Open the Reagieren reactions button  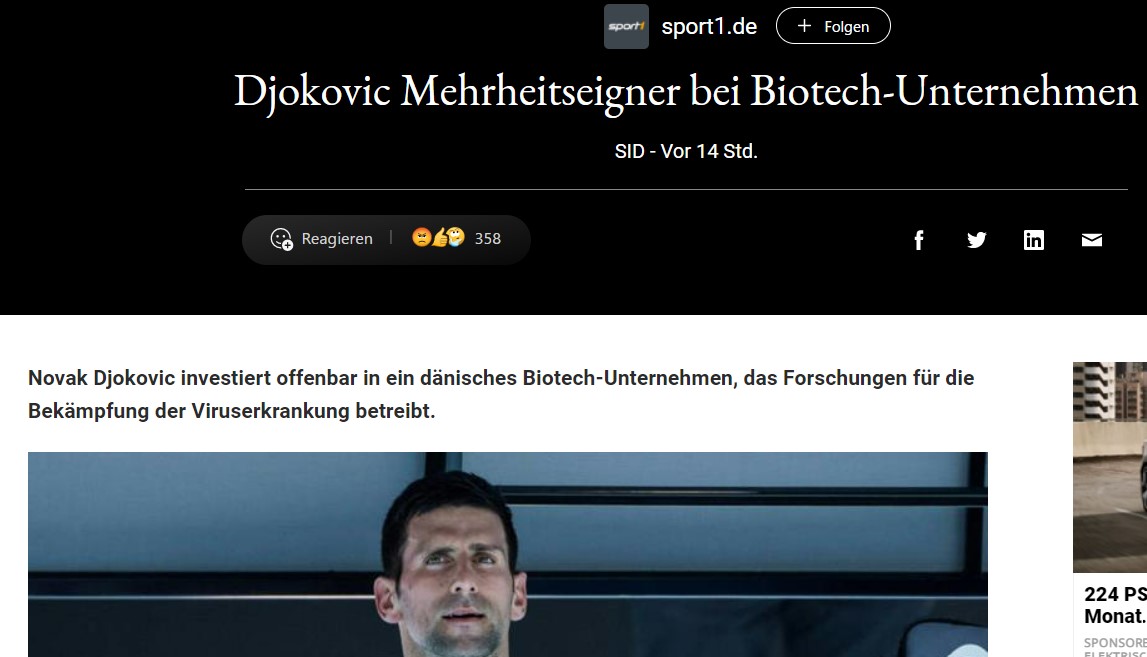[322, 239]
